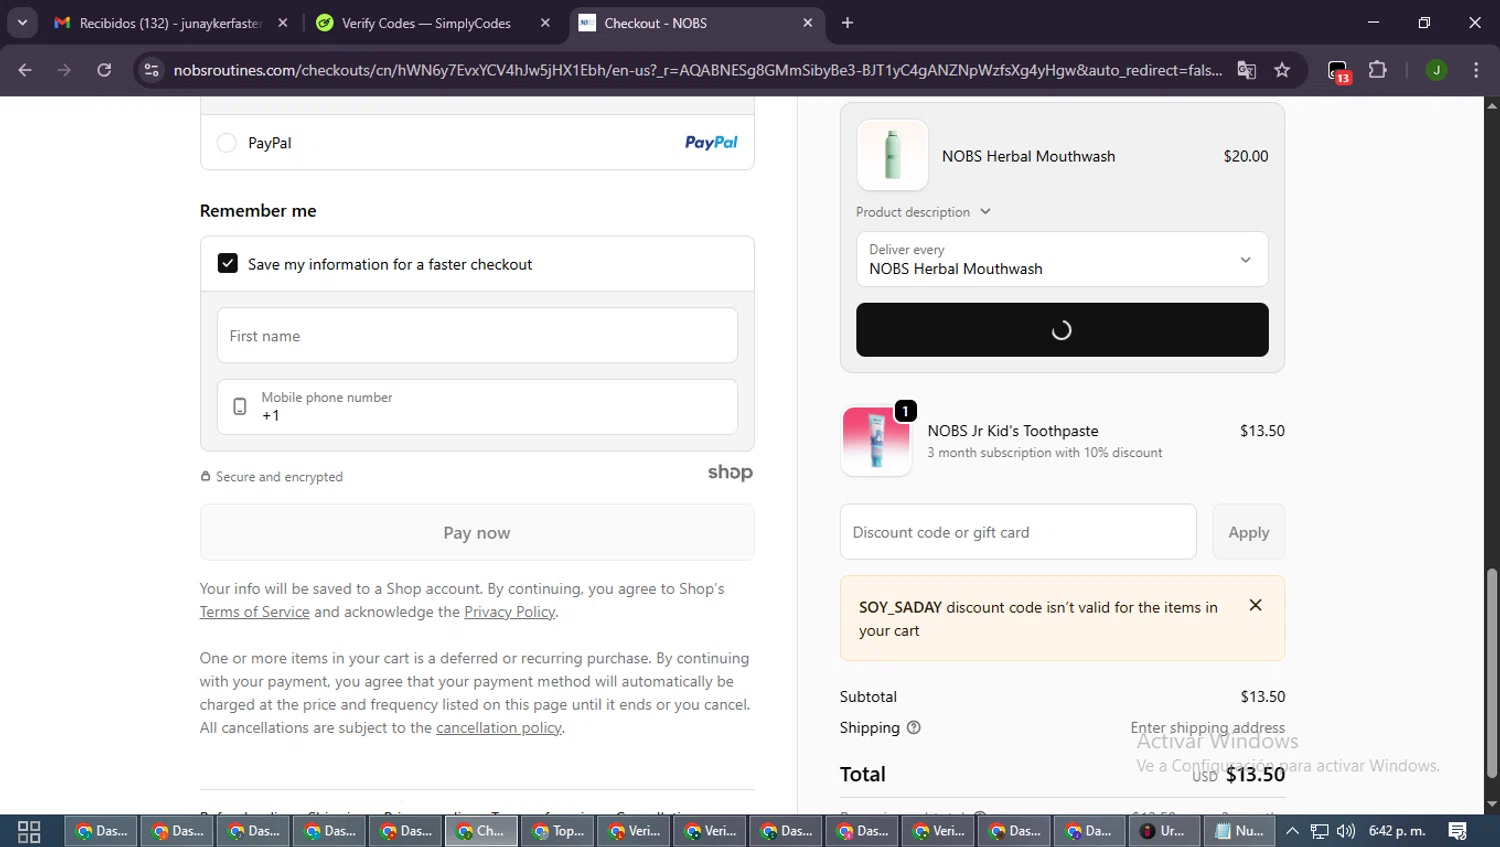Select the PayPal radio button
The image size is (1500, 847).
227,143
